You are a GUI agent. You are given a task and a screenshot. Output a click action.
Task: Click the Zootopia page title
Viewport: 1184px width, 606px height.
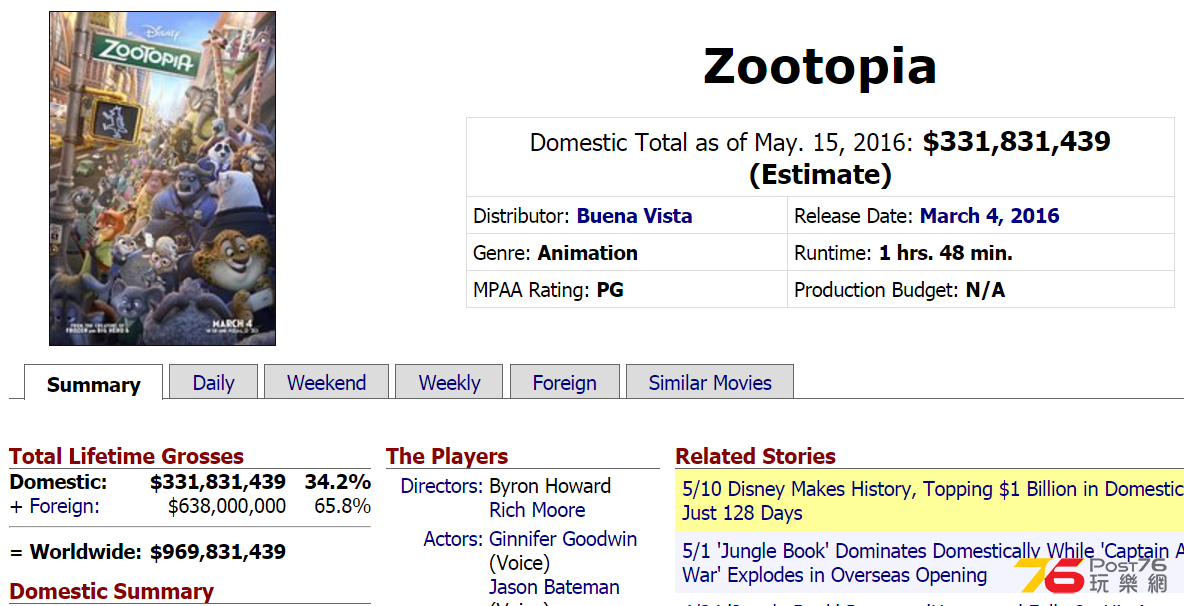[820, 66]
